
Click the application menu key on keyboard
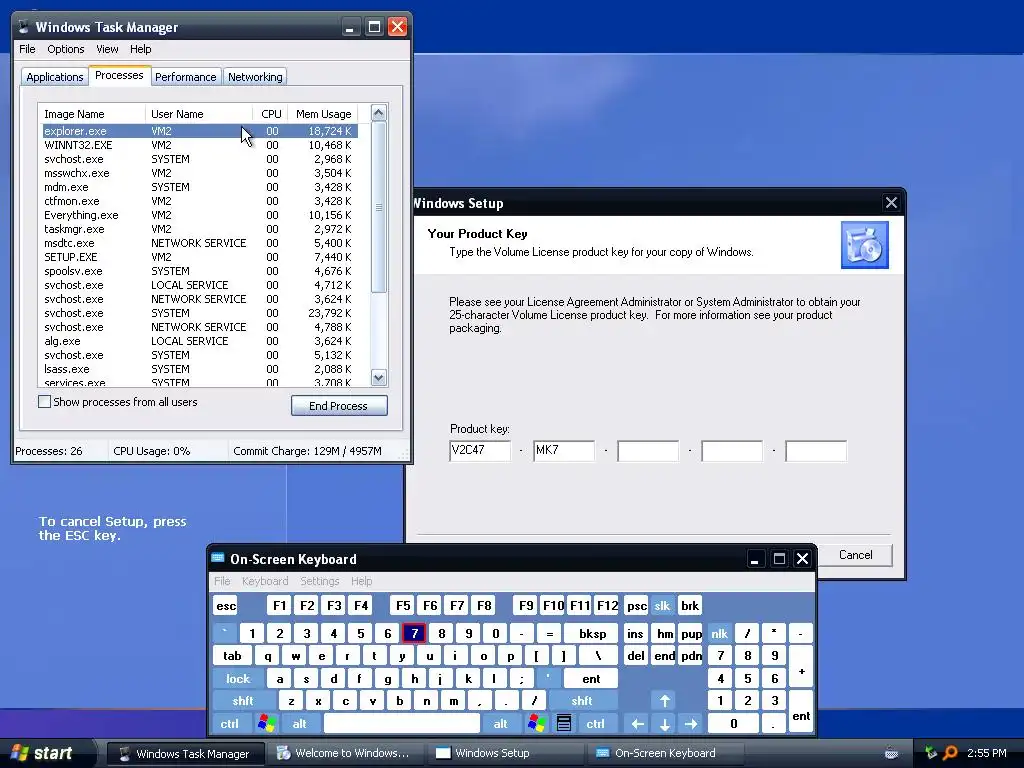point(564,723)
